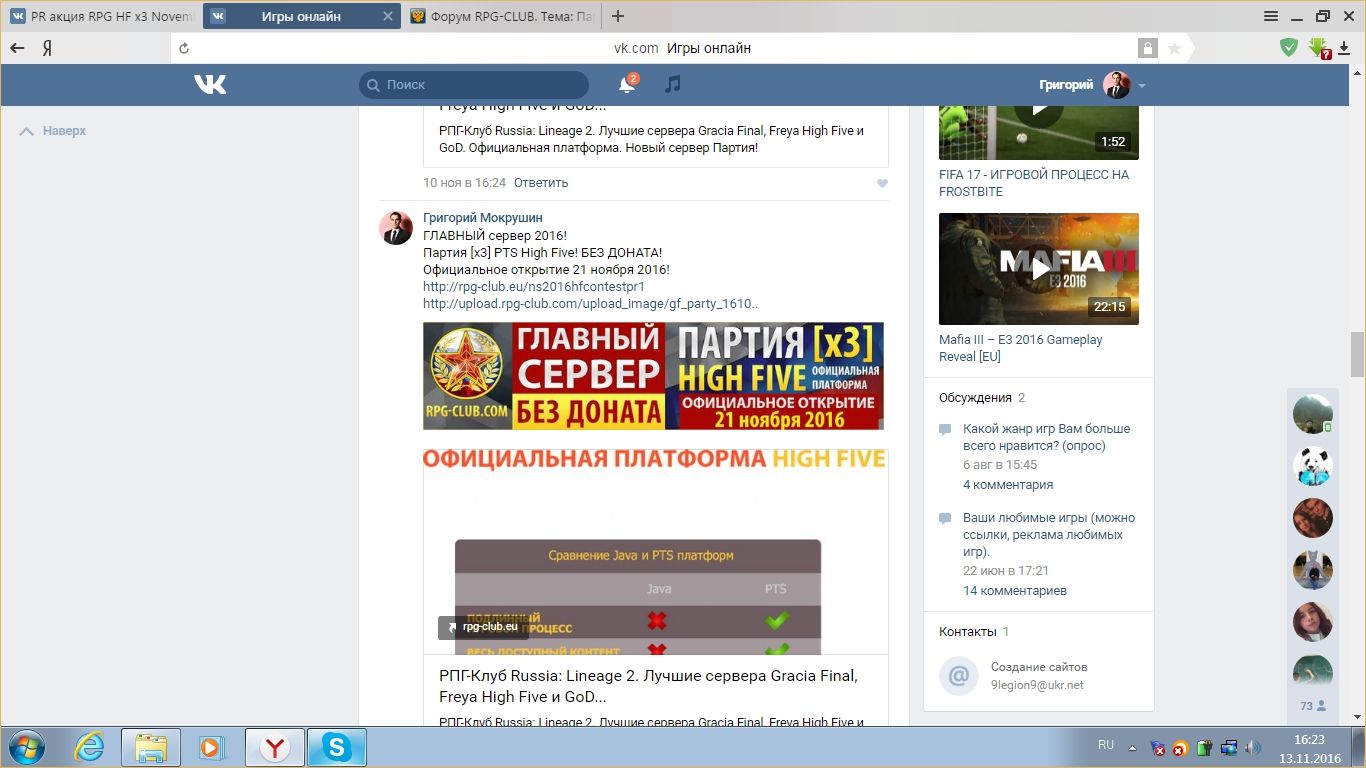The width and height of the screenshot is (1366, 768).
Task: Open the Григорий Мокрушин author name link
Action: (x=483, y=218)
